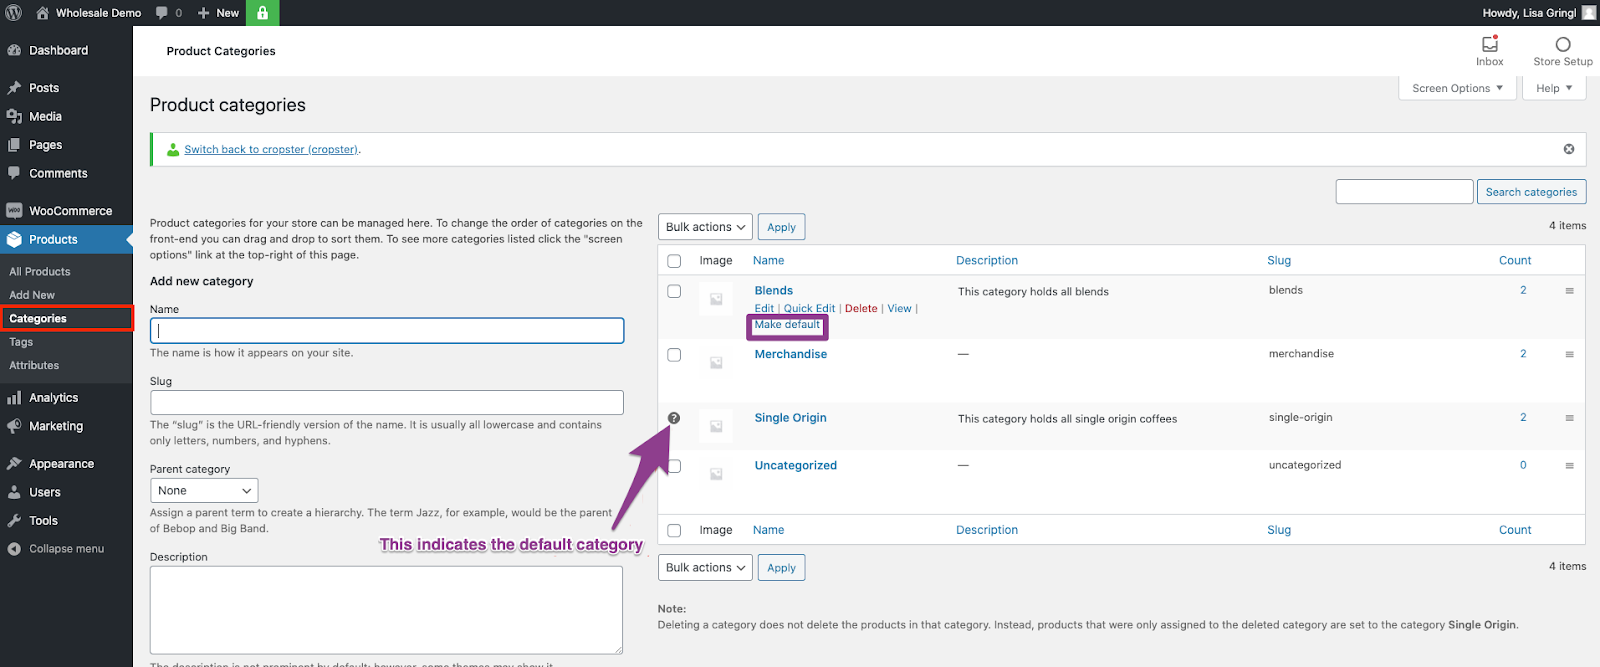Check the Blends category checkbox
The height and width of the screenshot is (667, 1600).
pyautogui.click(x=674, y=291)
